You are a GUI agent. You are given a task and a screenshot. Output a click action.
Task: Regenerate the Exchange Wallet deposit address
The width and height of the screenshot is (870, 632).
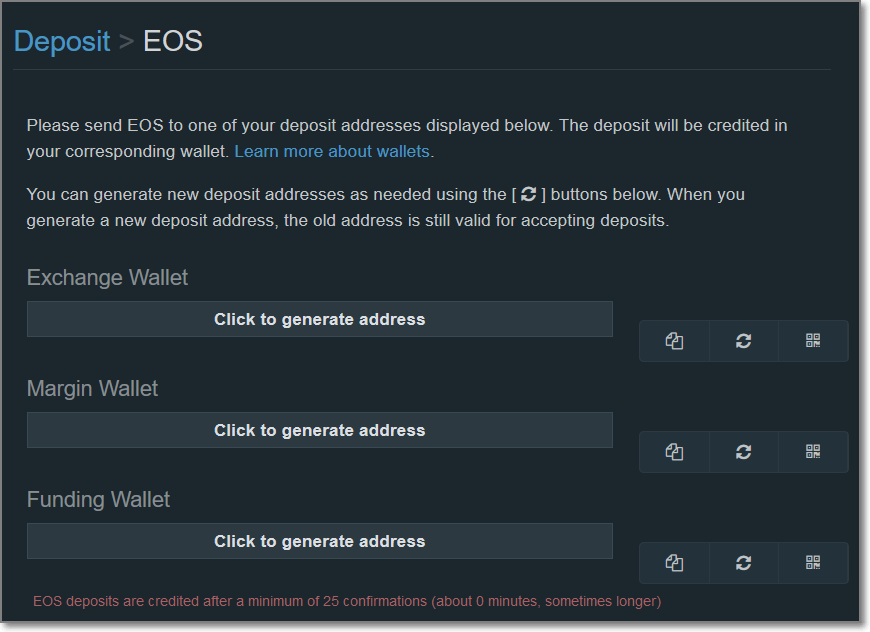(743, 341)
